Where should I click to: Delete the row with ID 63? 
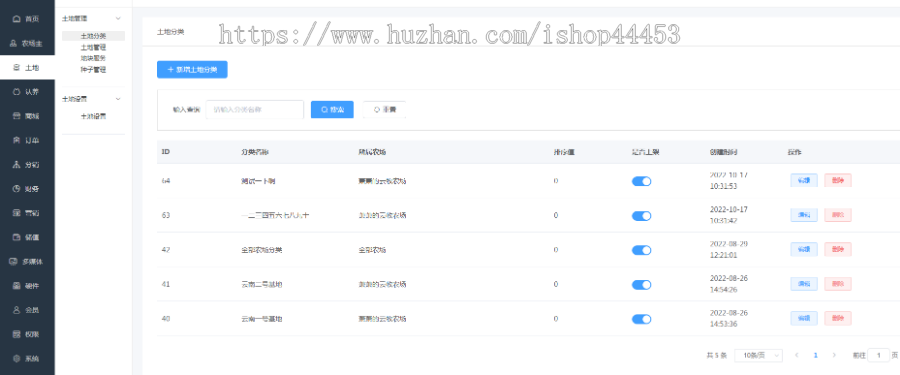pos(837,215)
